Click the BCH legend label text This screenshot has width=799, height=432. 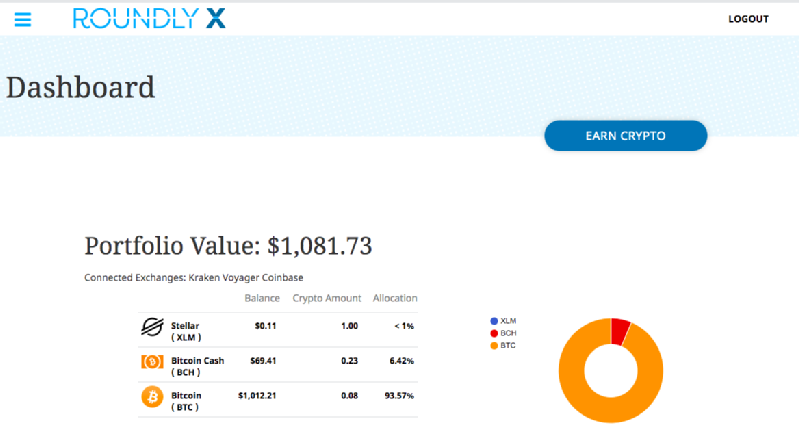pyautogui.click(x=508, y=333)
